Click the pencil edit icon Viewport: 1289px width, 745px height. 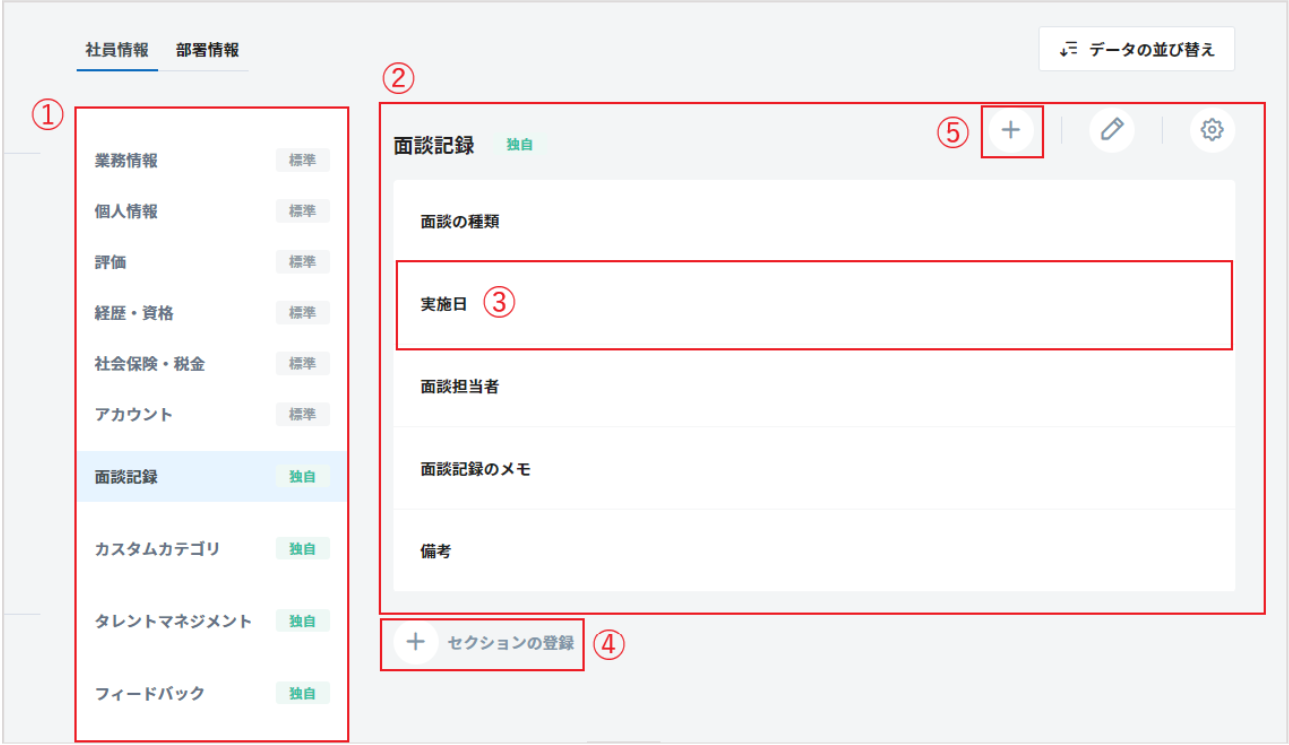pyautogui.click(x=1112, y=130)
